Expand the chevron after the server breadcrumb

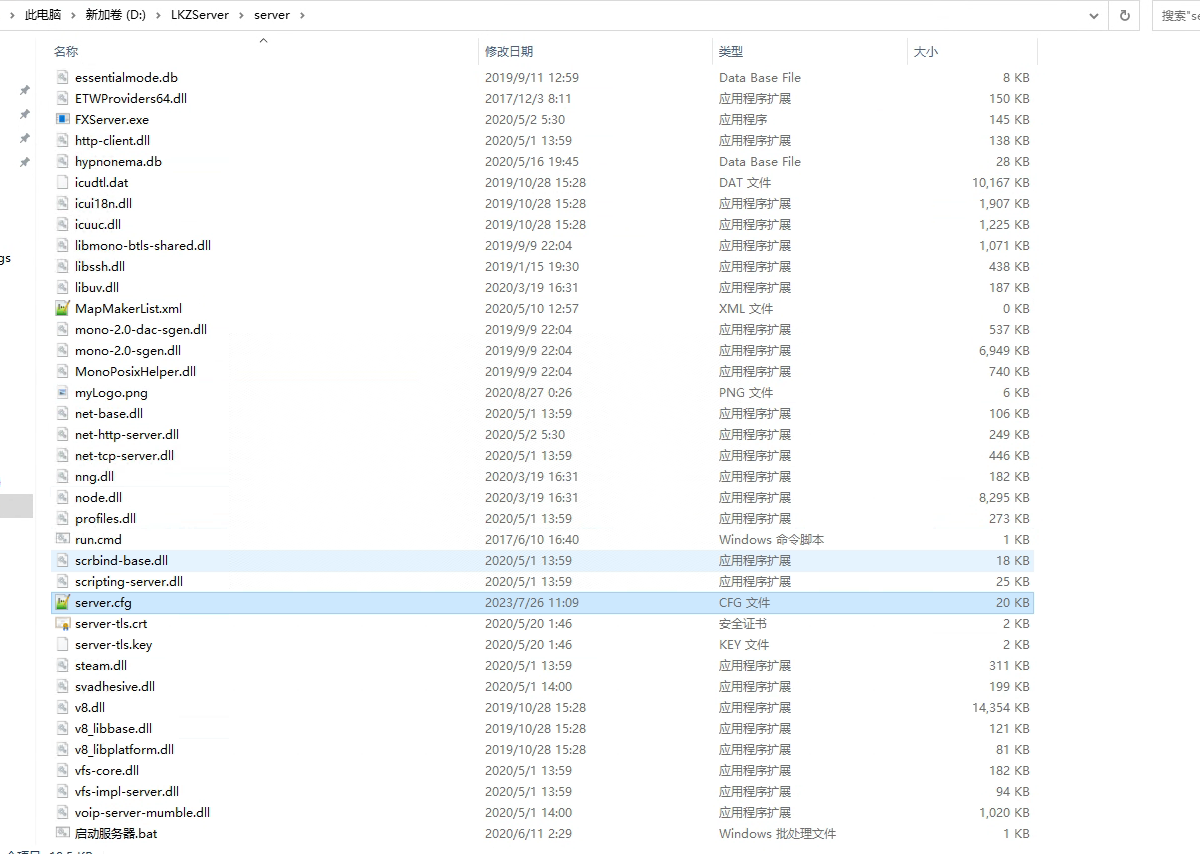pyautogui.click(x=302, y=15)
